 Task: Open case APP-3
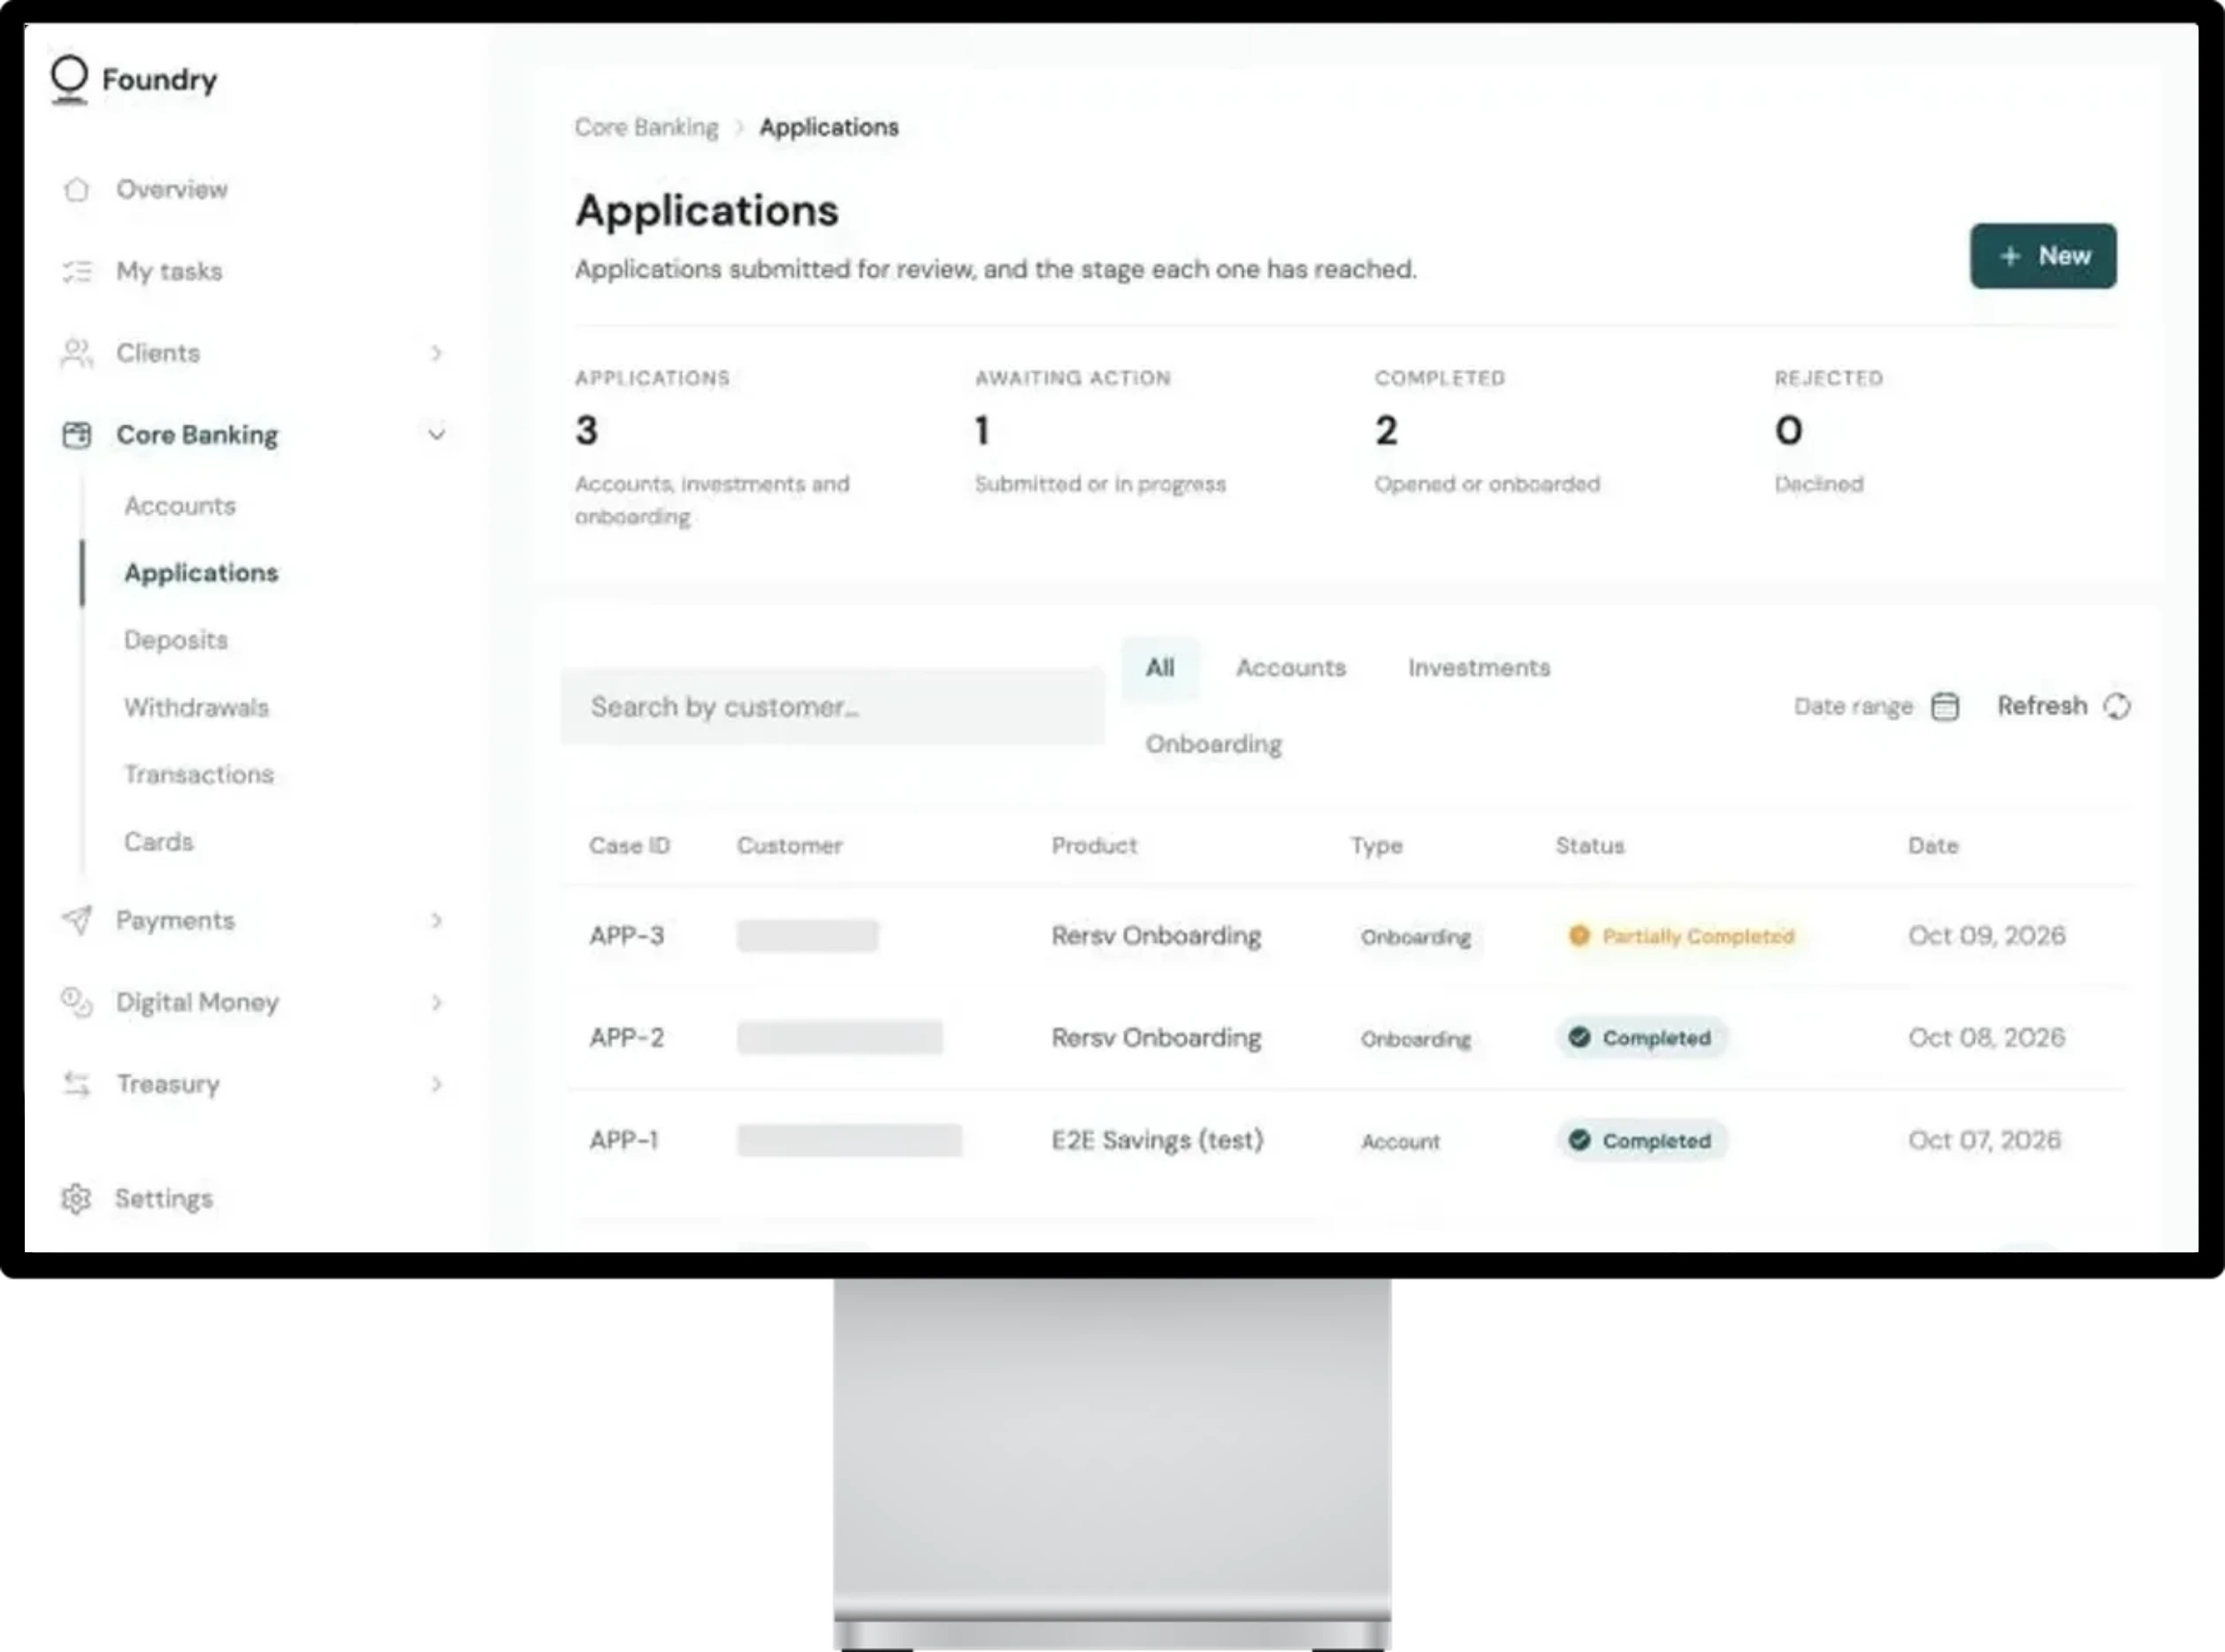pos(627,936)
